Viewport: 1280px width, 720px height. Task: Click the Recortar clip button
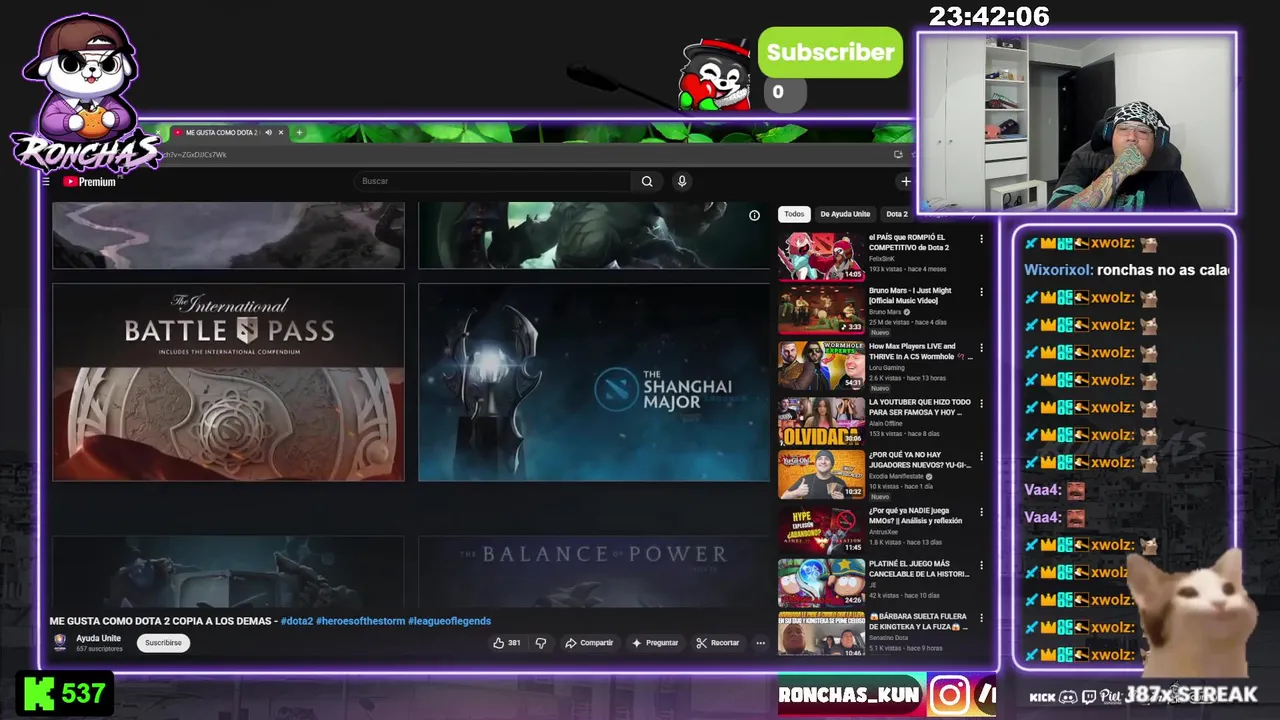point(718,643)
